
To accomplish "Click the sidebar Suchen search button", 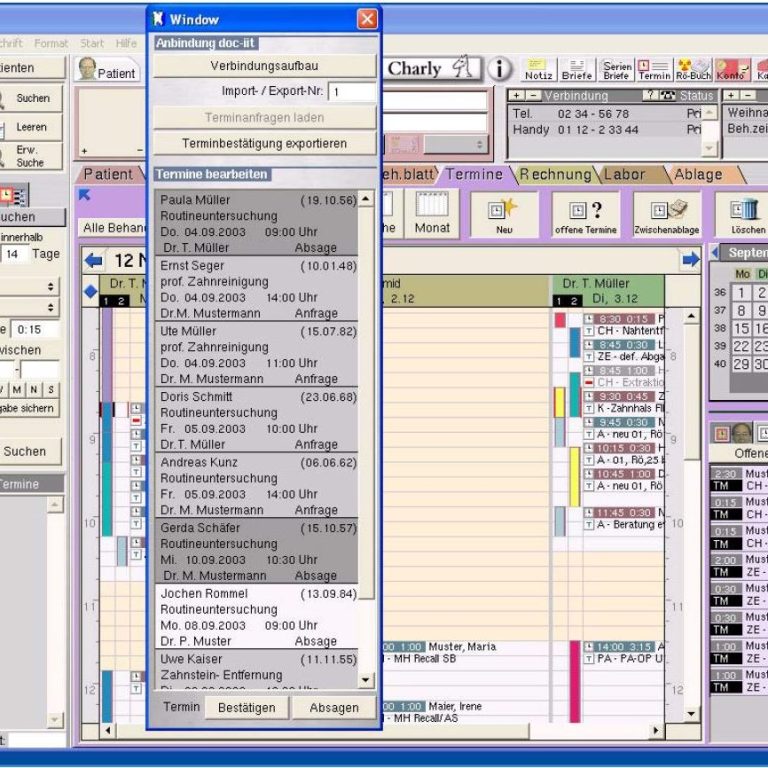I will click(30, 98).
